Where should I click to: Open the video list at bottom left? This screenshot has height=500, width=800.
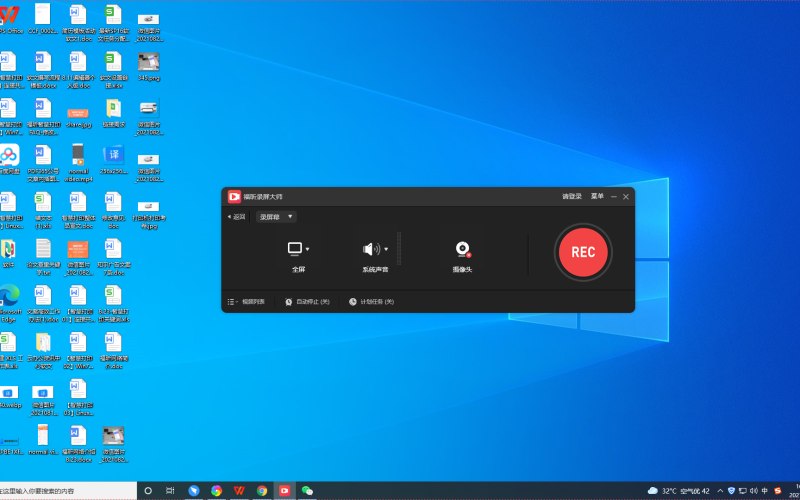click(246, 302)
